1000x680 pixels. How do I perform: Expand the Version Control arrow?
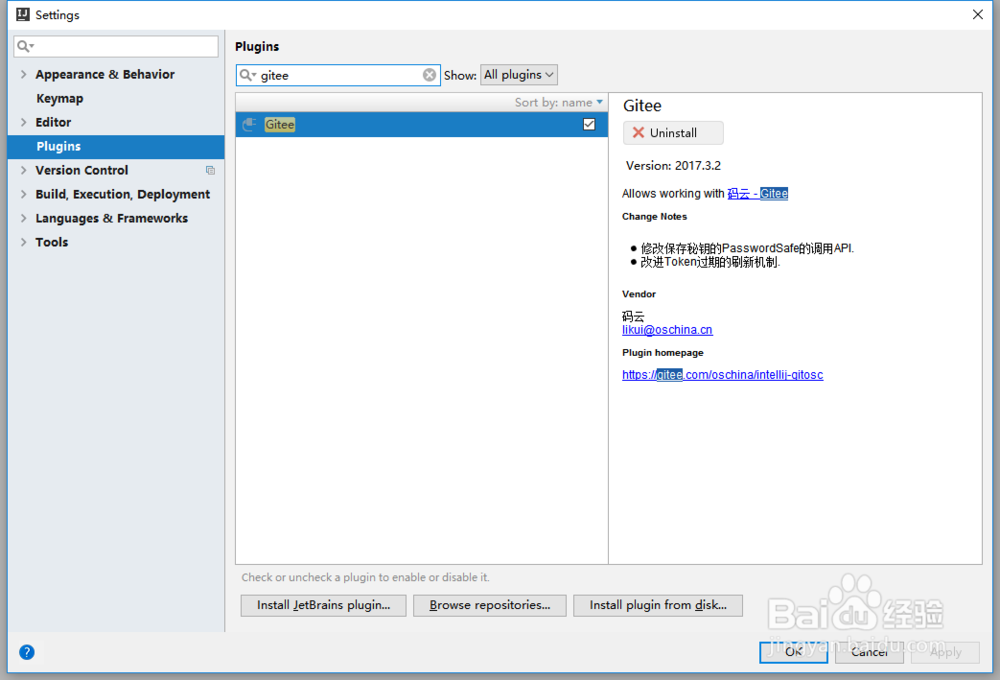24,170
